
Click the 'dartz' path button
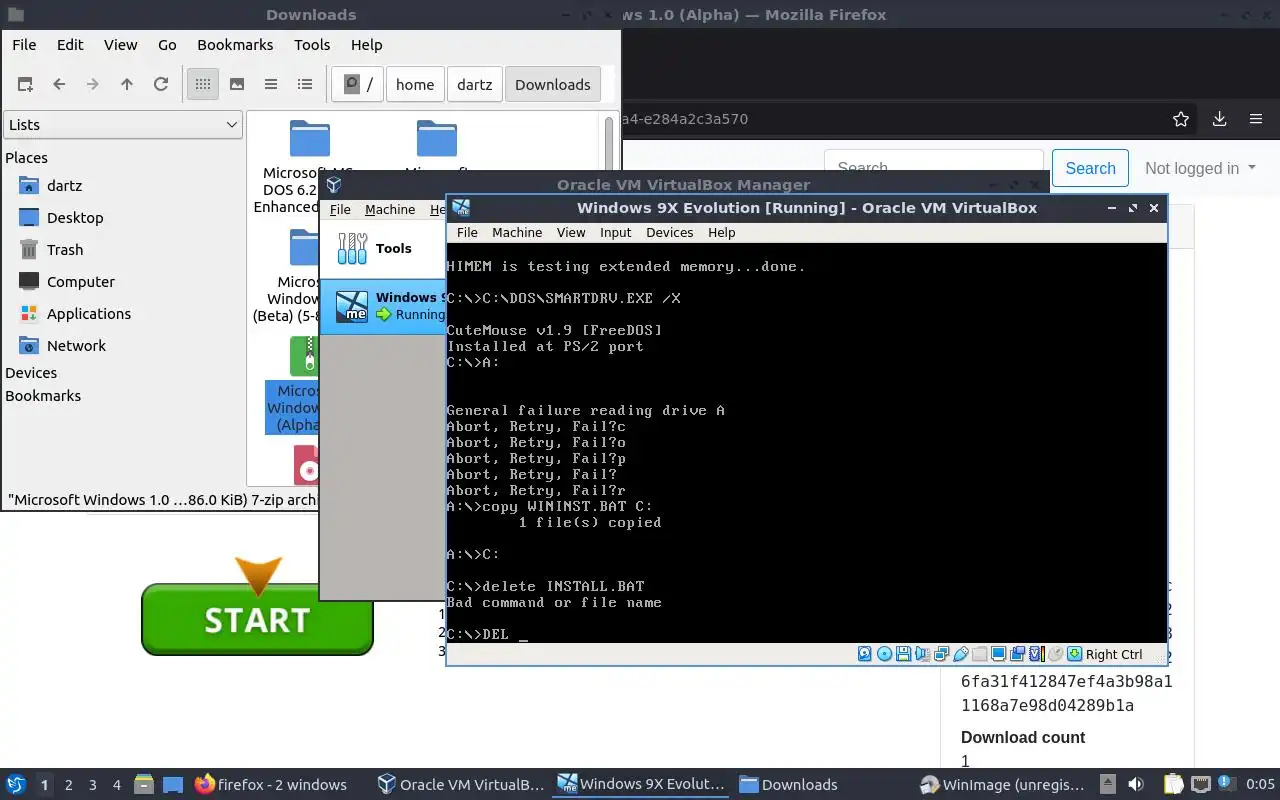(475, 85)
